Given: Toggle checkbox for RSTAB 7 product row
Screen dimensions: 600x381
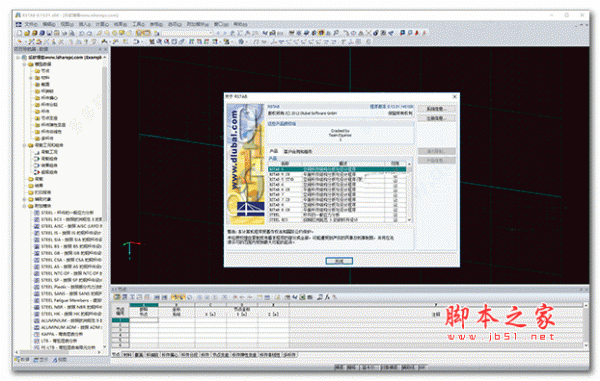Looking at the screenshot, I should click(x=395, y=195).
